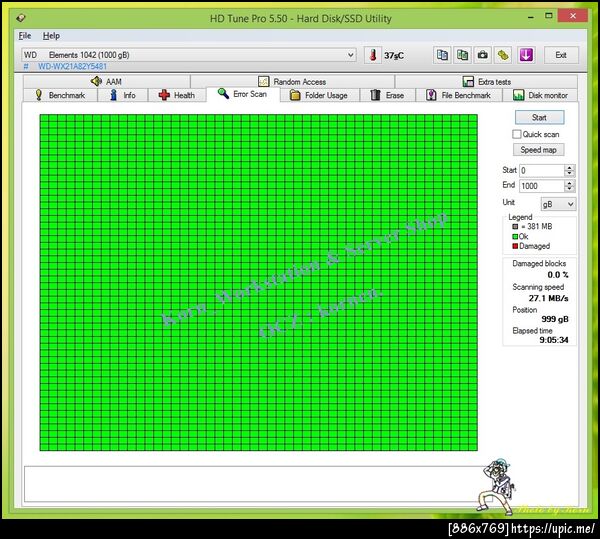Click the gray 381 MB legend swatch
Screen dimensions: 600x539
[515, 226]
